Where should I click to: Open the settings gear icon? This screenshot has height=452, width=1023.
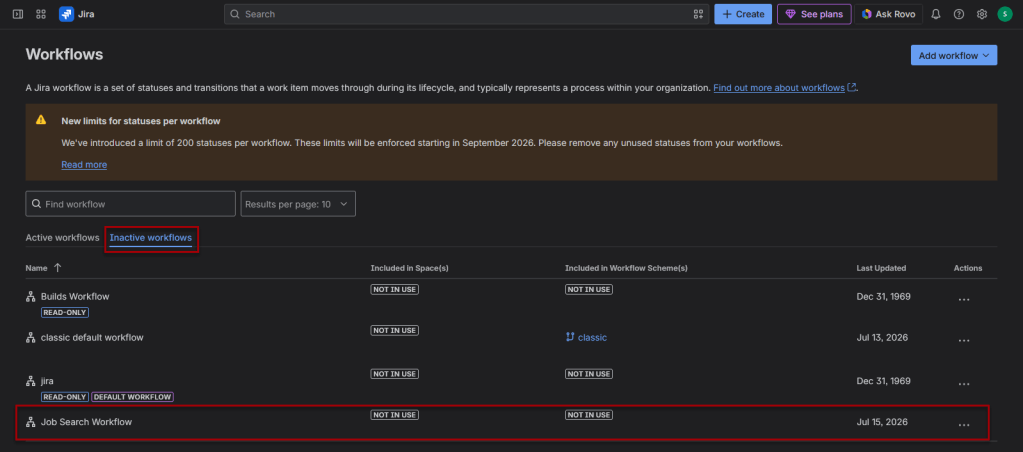pyautogui.click(x=981, y=14)
